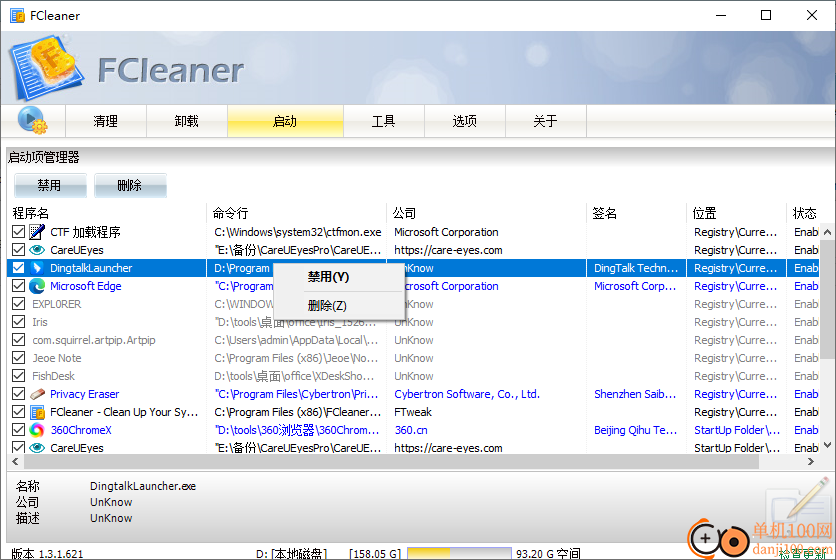This screenshot has width=836, height=560.
Task: Click the horizontal scroll right arrow
Action: (811, 461)
